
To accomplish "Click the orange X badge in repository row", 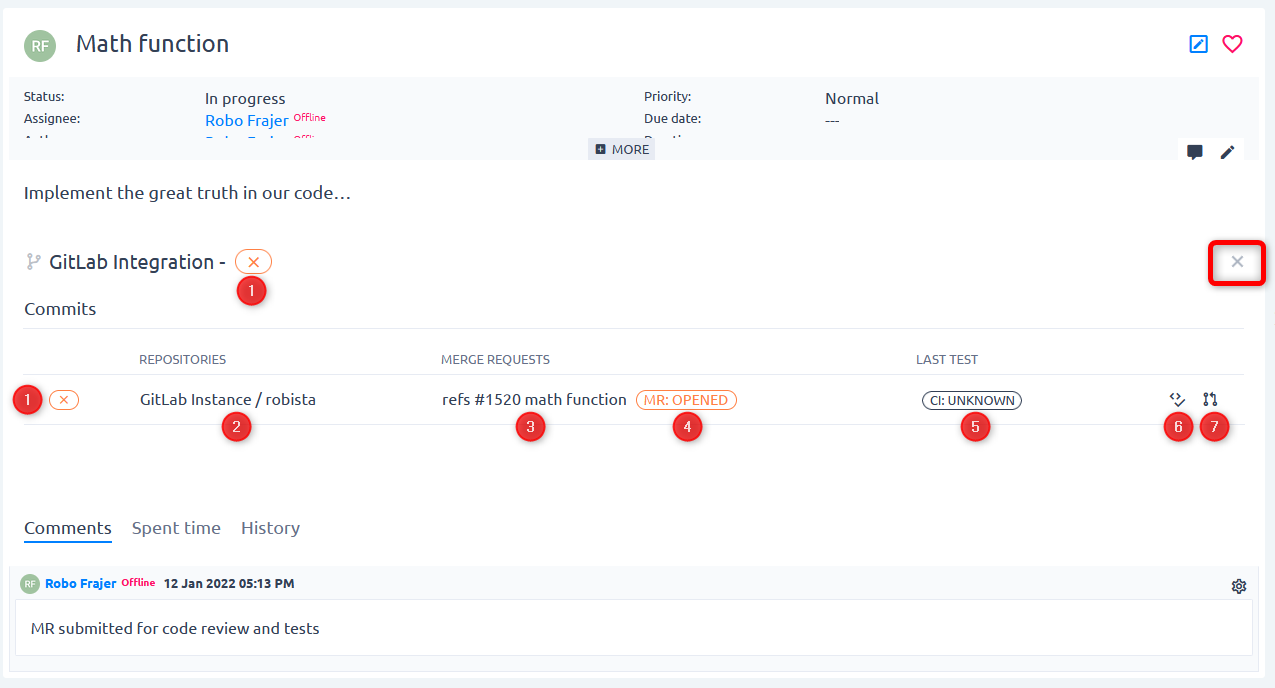I will (x=64, y=400).
